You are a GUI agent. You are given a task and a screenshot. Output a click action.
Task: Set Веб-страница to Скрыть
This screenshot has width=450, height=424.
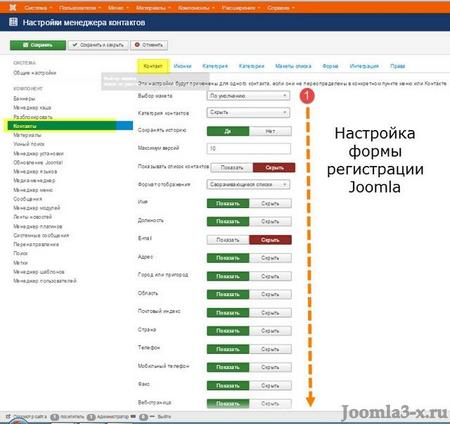click(x=270, y=404)
